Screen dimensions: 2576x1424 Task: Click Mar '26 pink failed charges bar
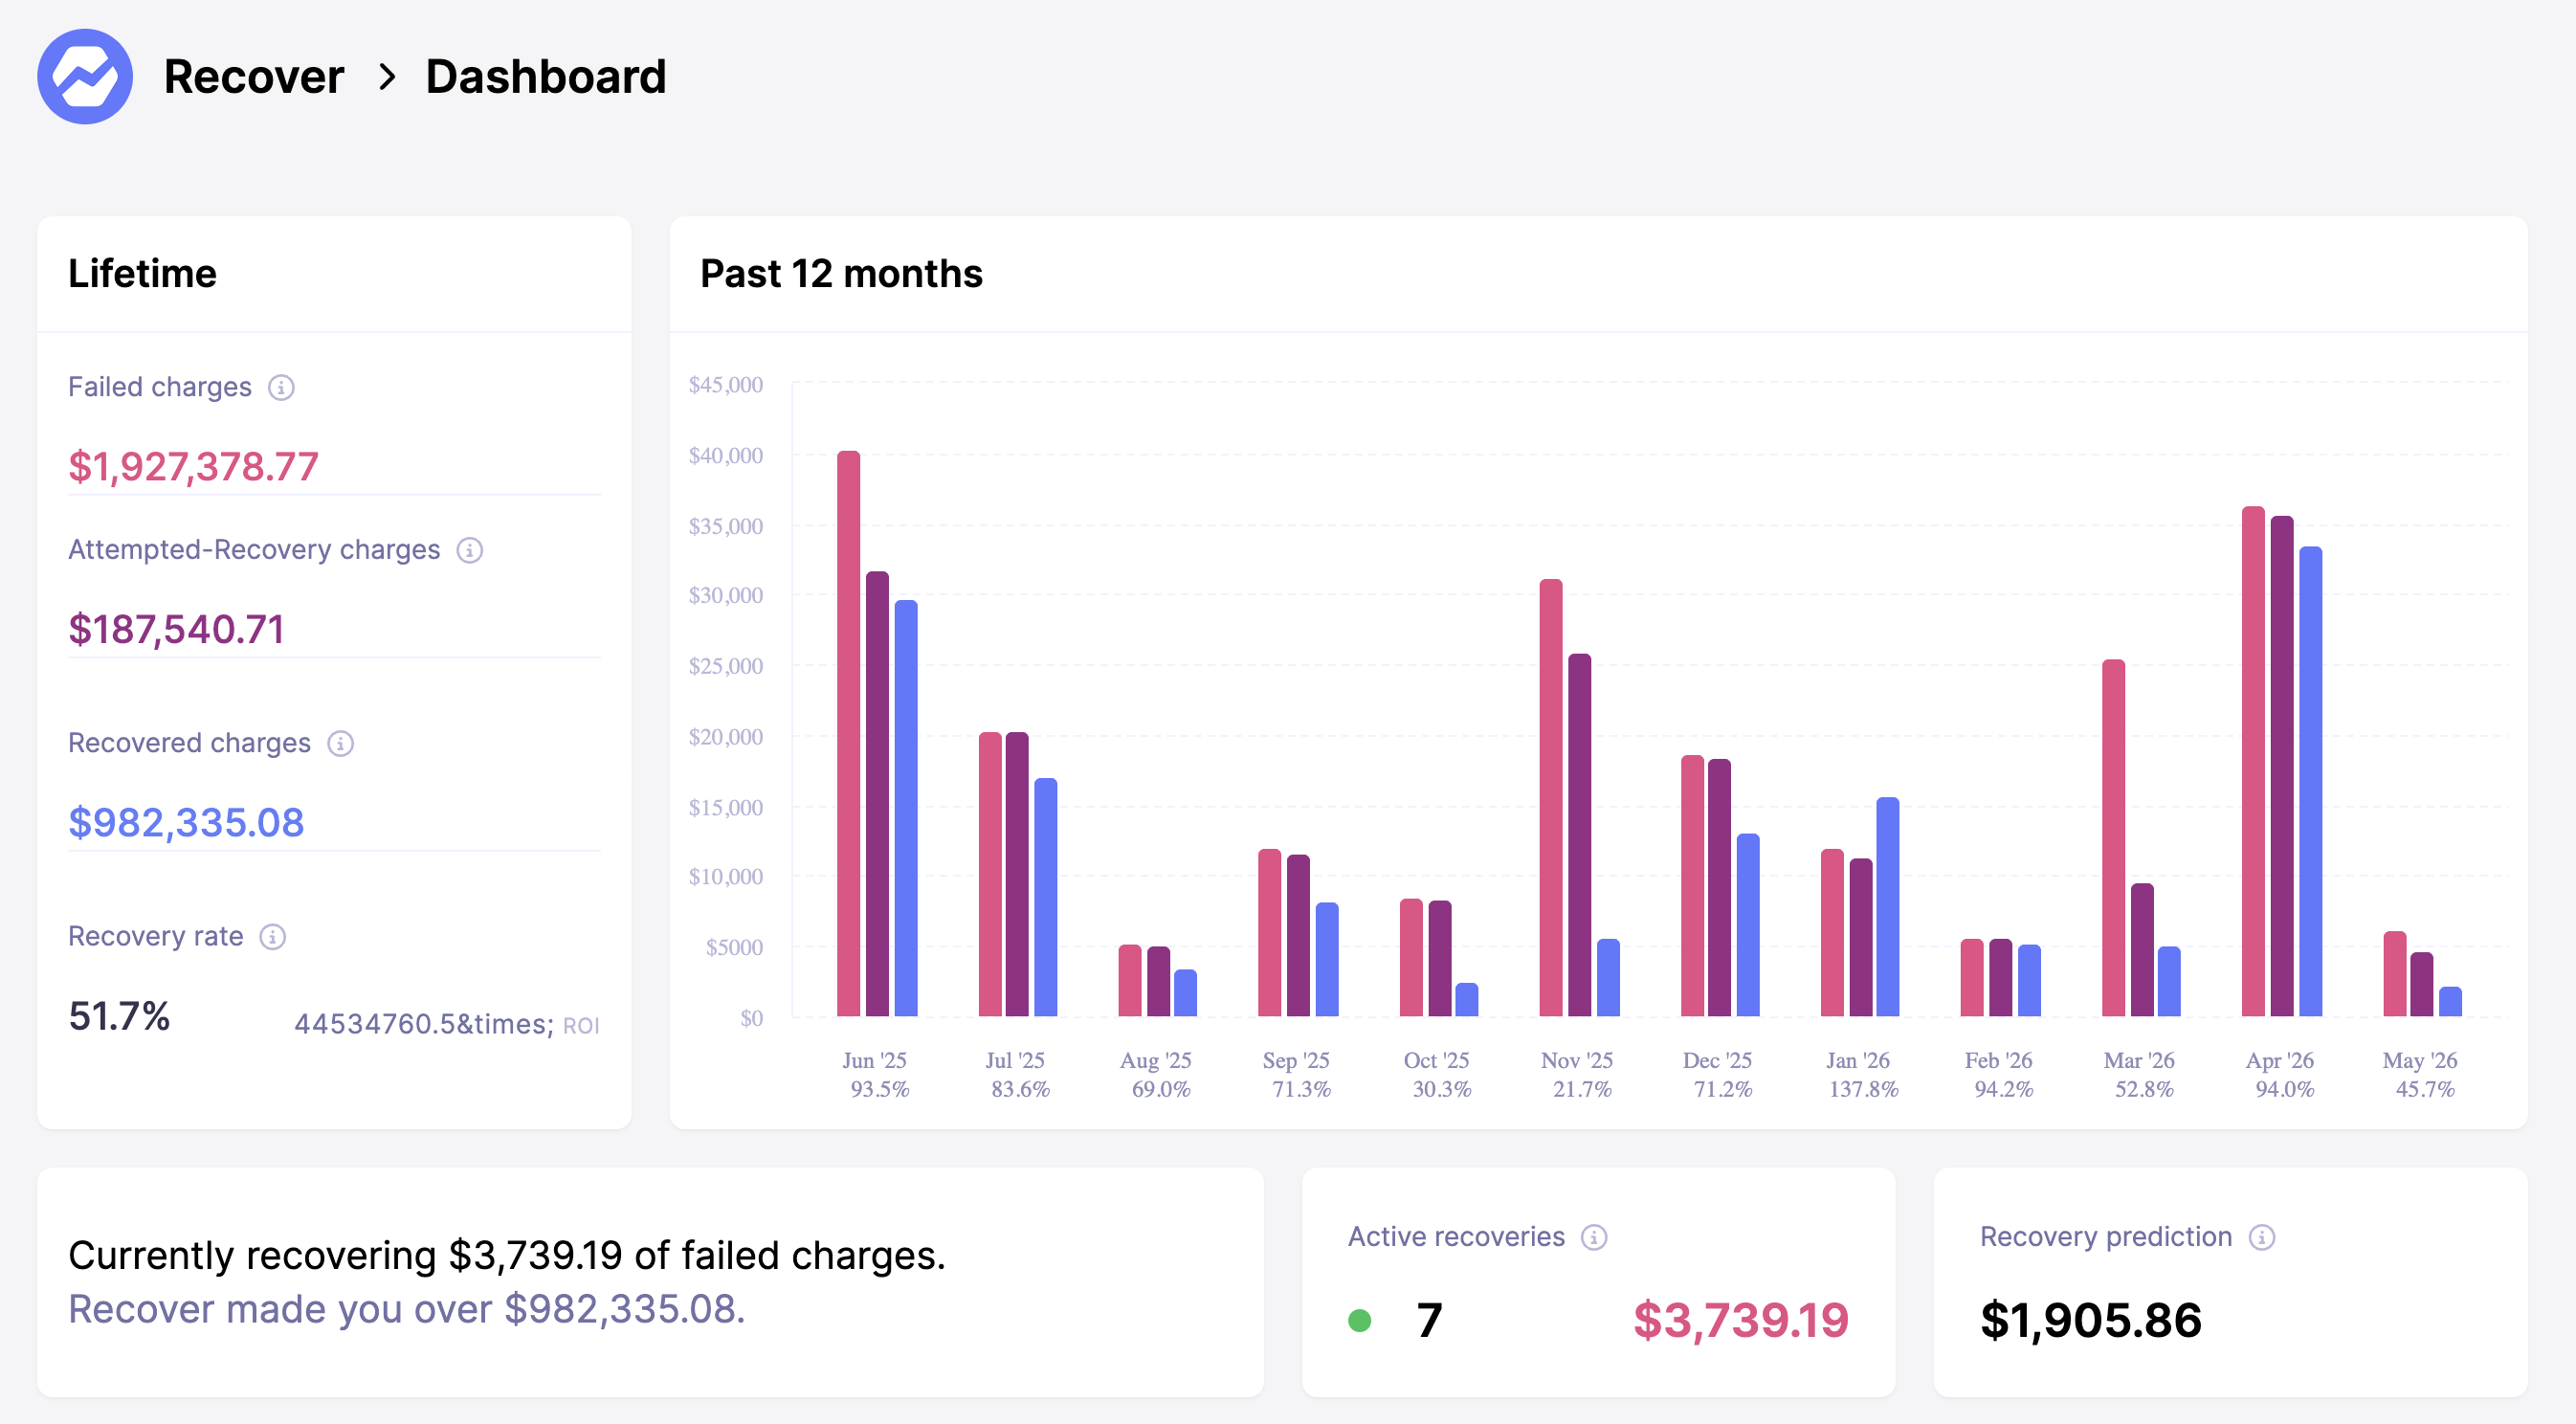point(2113,838)
